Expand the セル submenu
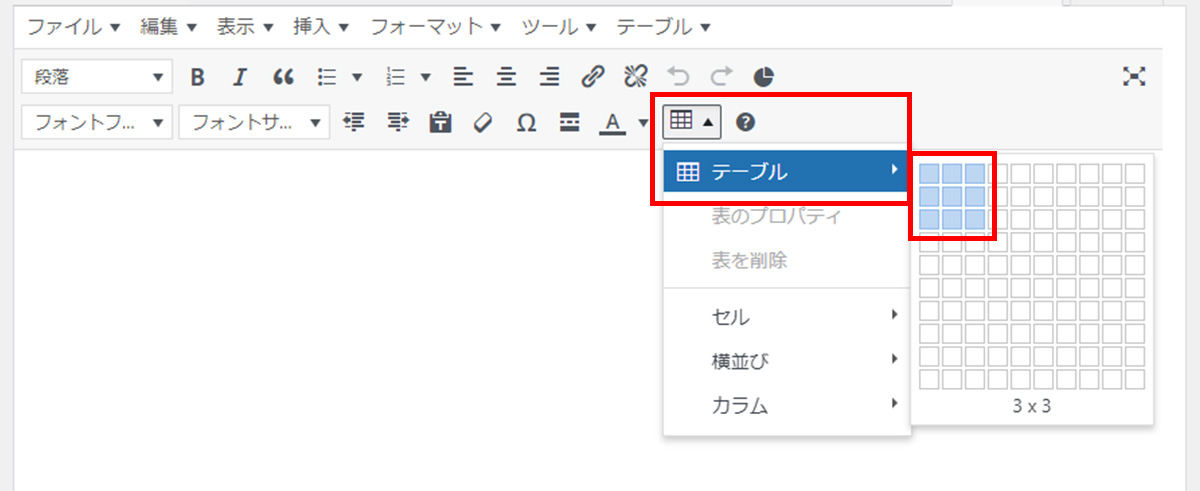This screenshot has width=1200, height=491. 787,318
